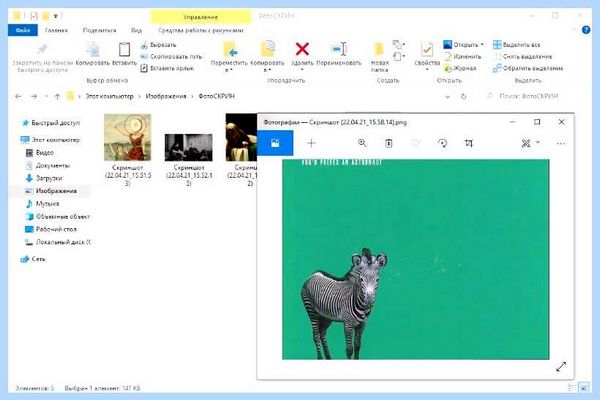Click the Открыть ribbon command
The width and height of the screenshot is (600, 400).
[x=463, y=45]
